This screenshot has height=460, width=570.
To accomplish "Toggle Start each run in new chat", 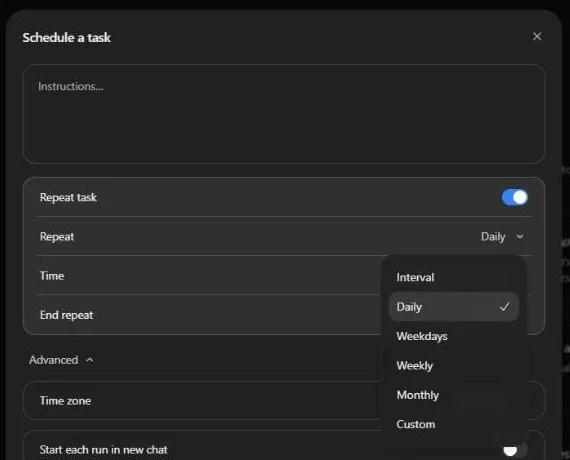I will pos(515,450).
